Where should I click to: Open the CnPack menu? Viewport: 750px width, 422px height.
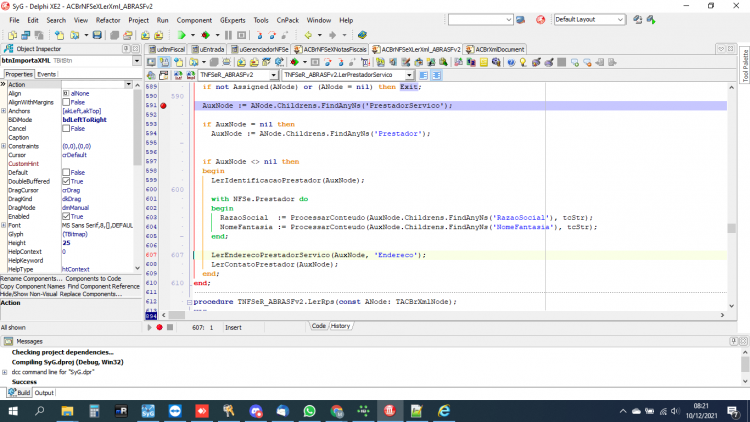[x=287, y=20]
